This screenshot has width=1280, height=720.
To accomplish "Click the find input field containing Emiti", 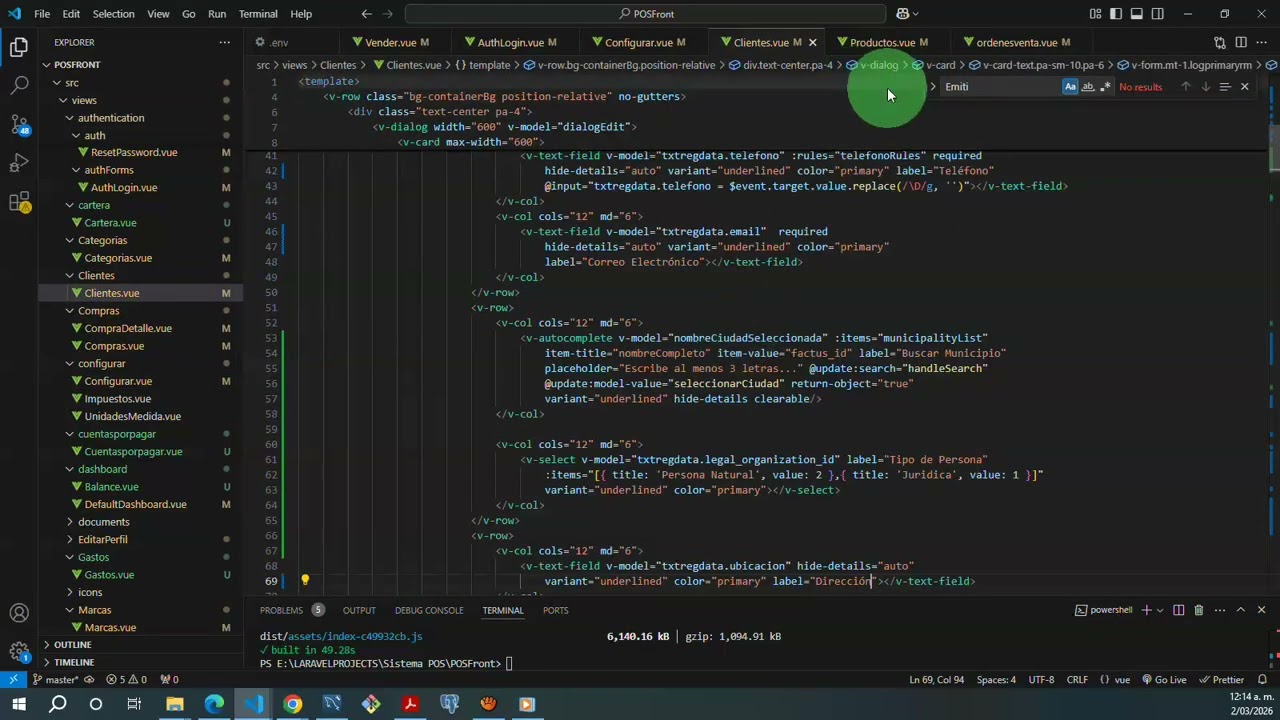I will (1001, 87).
